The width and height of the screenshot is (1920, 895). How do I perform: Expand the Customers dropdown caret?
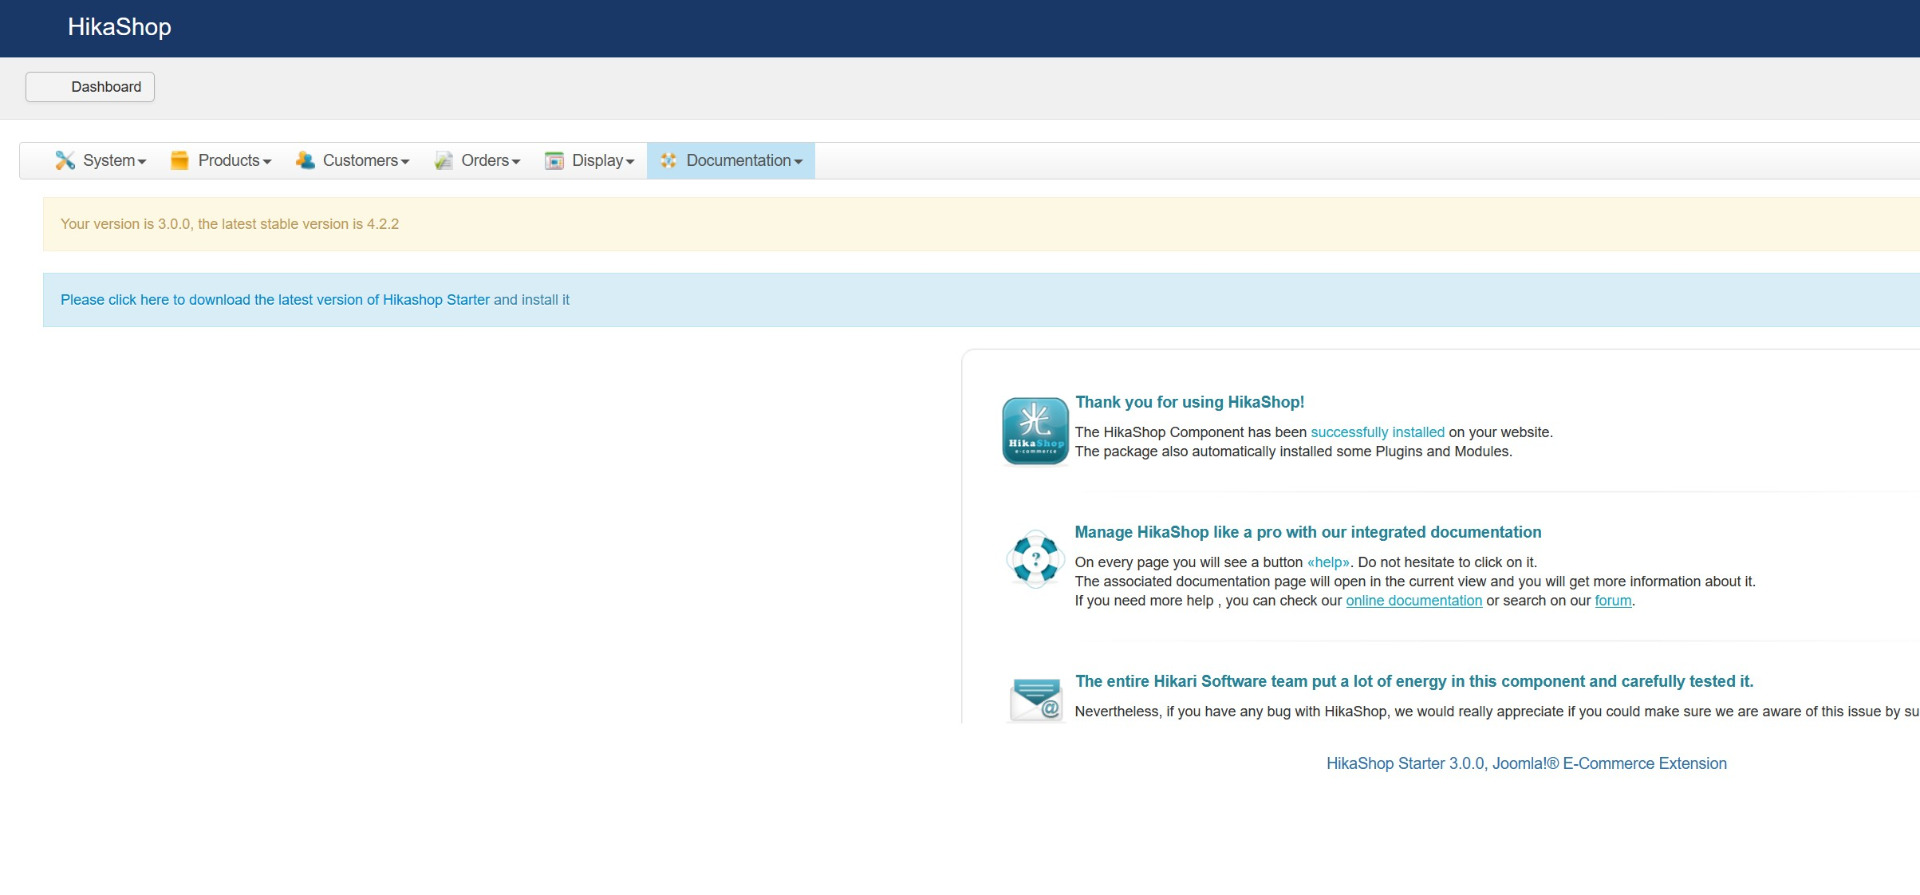point(405,162)
